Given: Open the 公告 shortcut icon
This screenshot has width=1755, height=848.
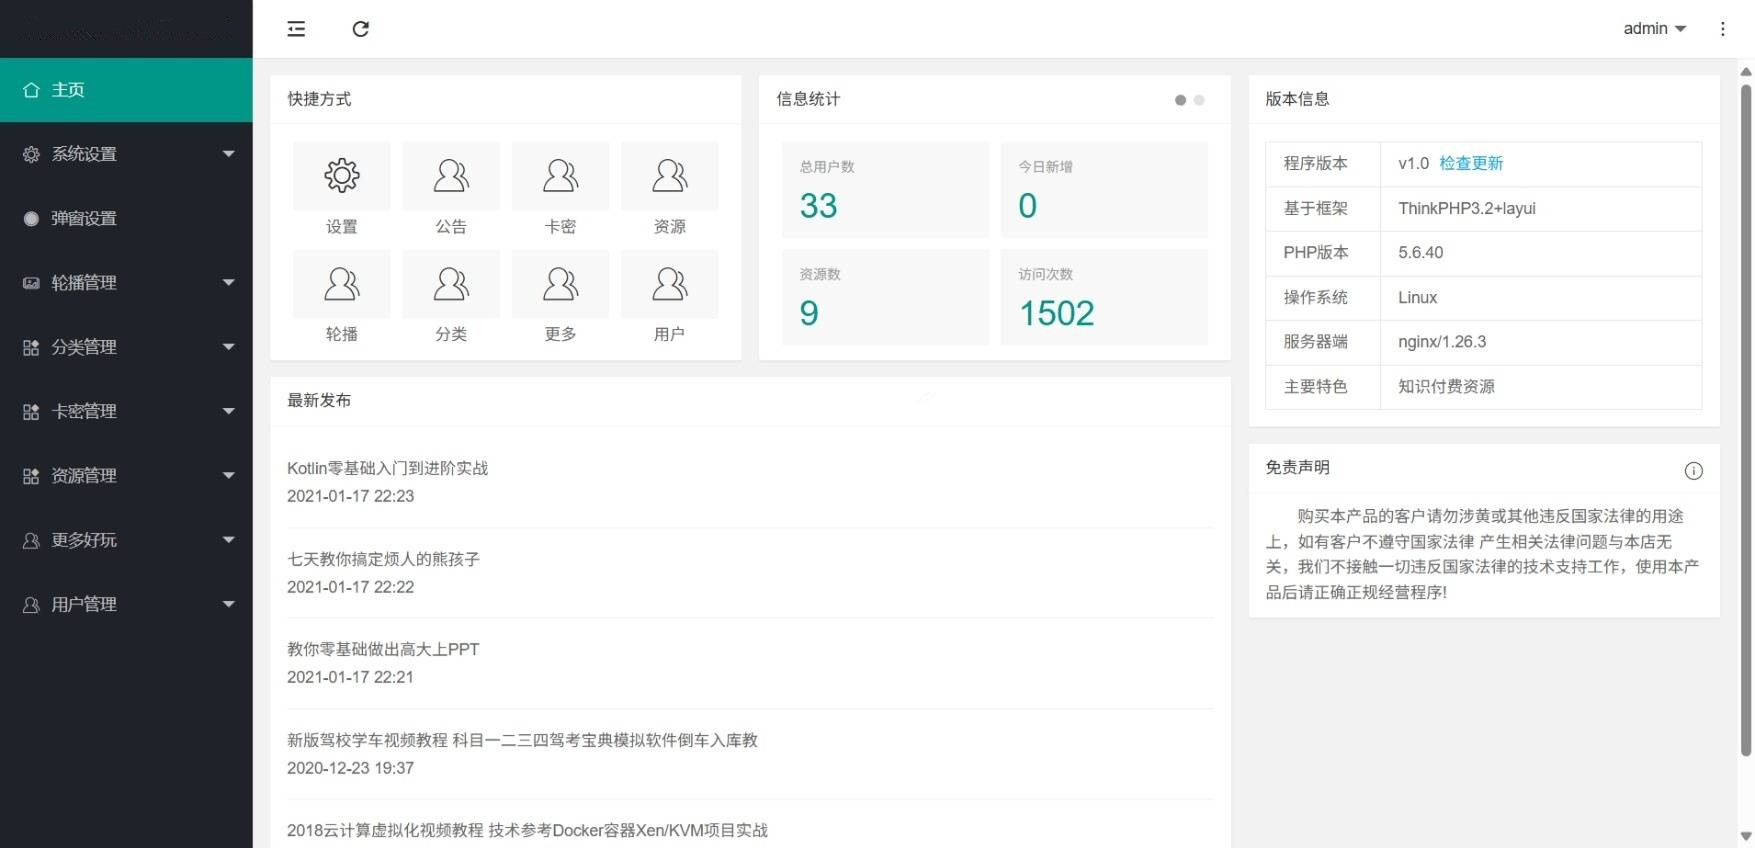Looking at the screenshot, I should coord(451,176).
